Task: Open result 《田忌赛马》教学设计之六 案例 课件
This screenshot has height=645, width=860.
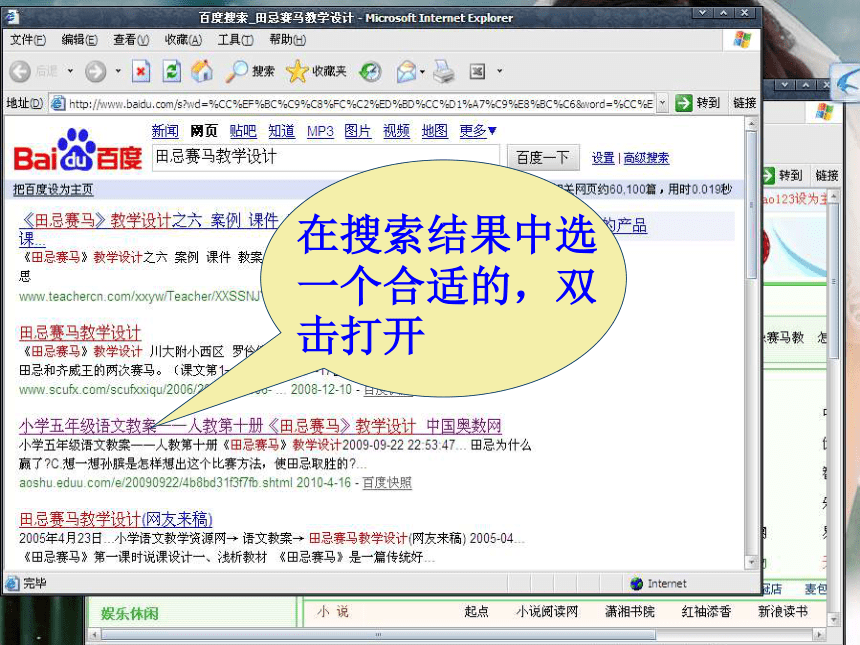Action: (x=149, y=220)
